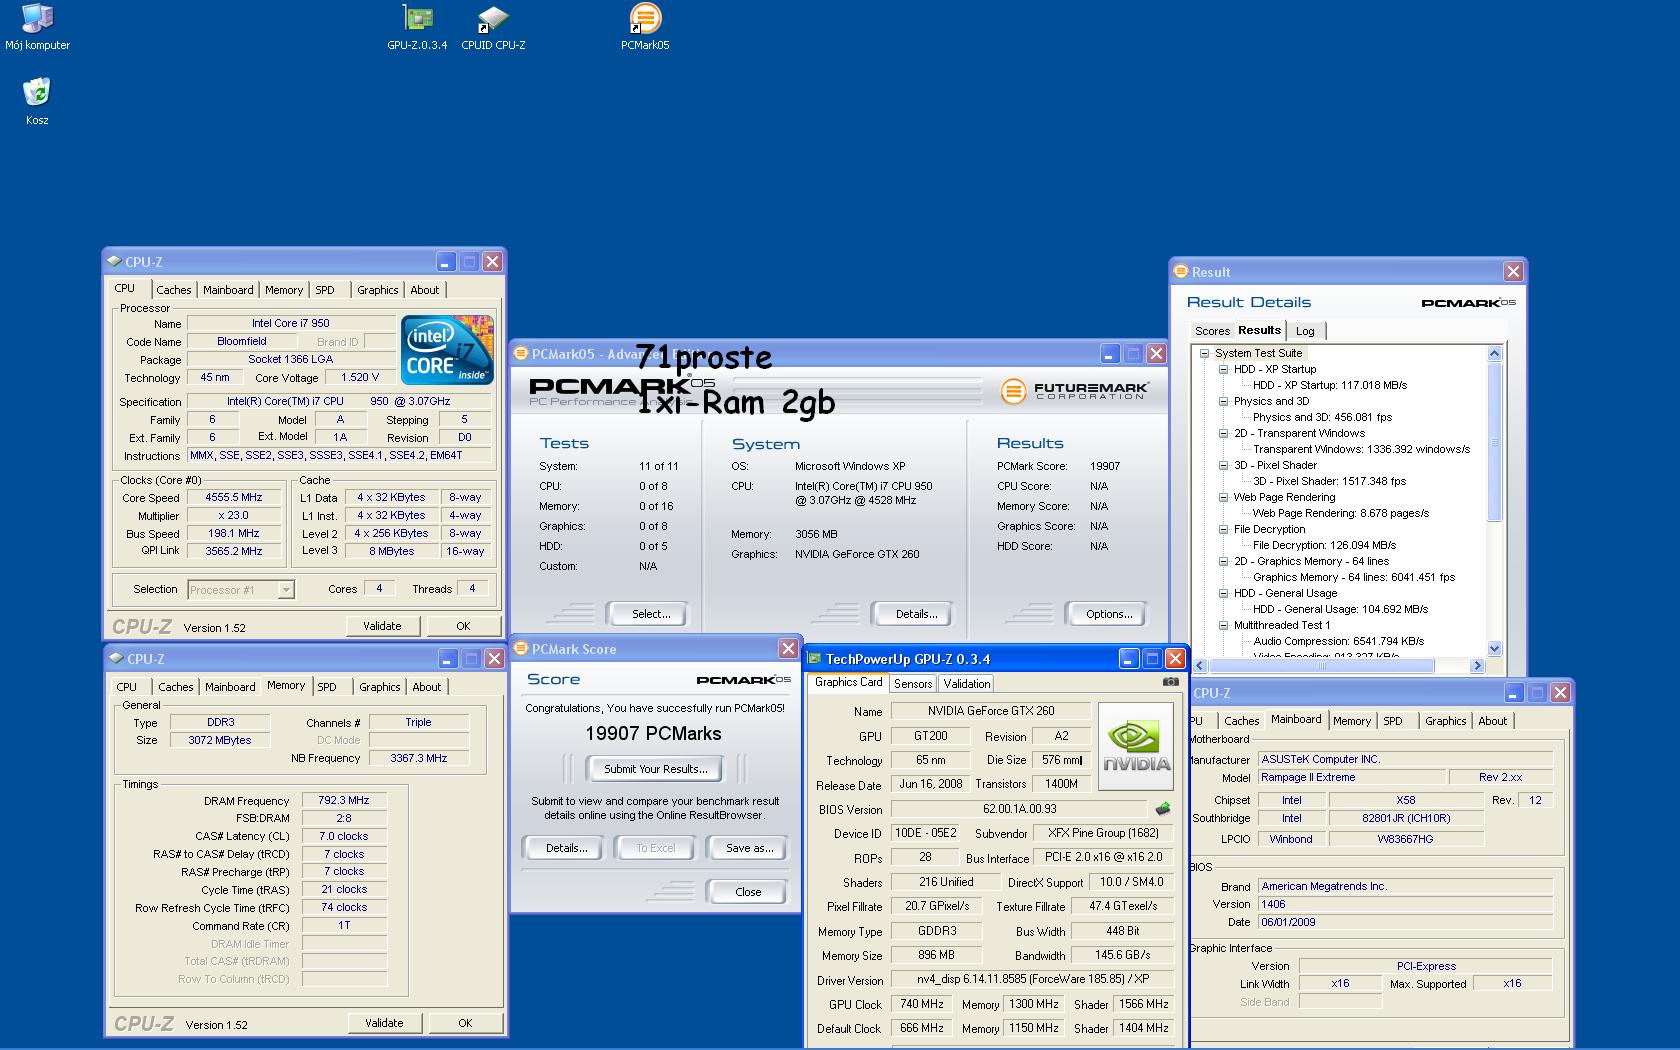Open About tab in top CPU-Z window
1680x1050 pixels.
point(425,290)
